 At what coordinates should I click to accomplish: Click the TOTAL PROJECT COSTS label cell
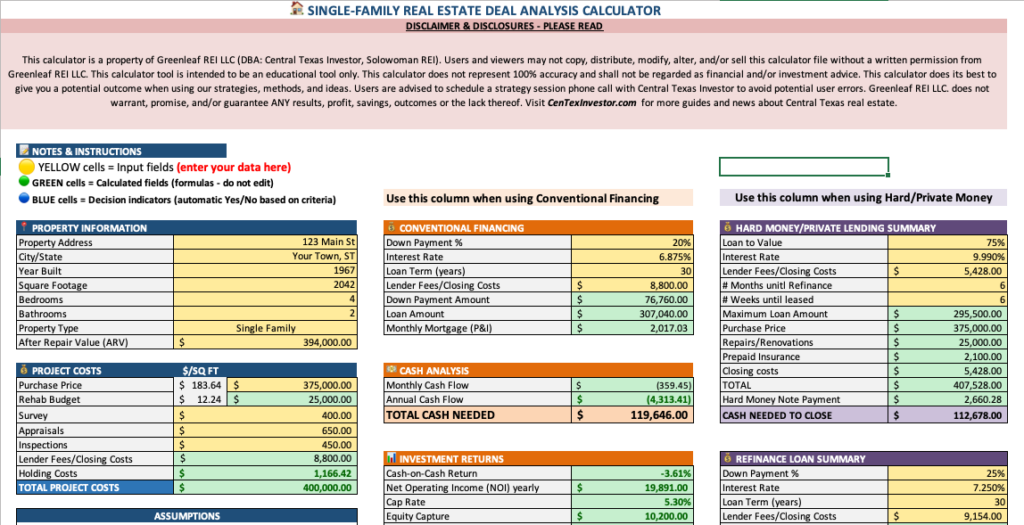(95, 488)
